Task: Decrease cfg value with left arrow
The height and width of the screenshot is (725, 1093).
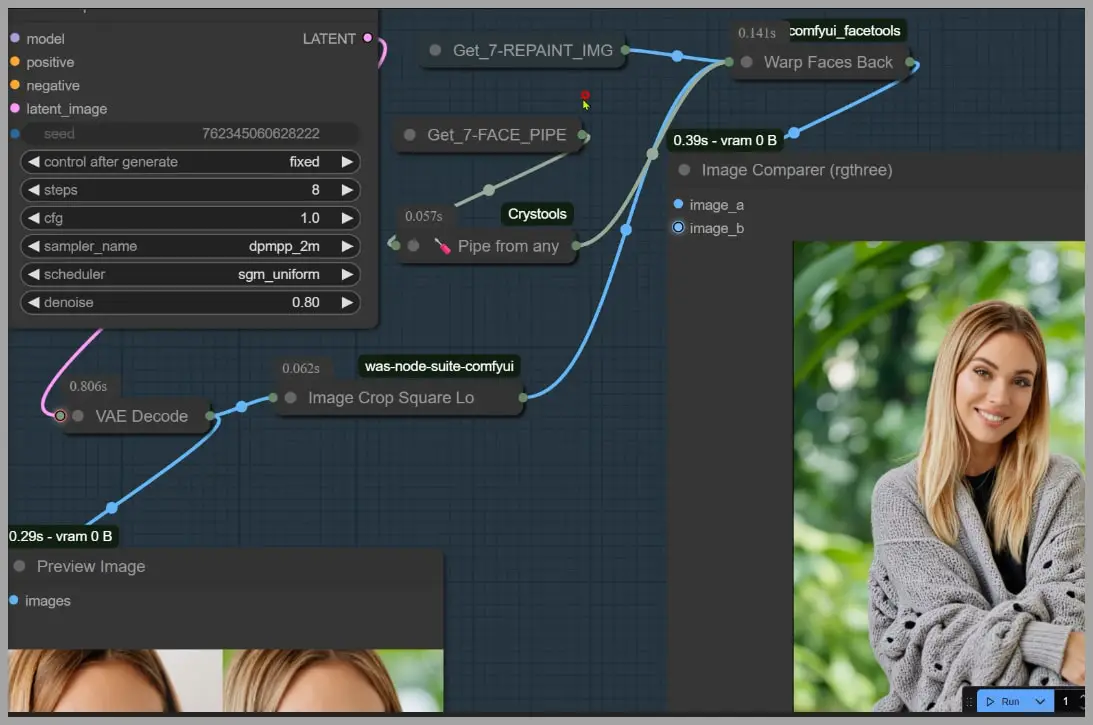Action: tap(33, 218)
